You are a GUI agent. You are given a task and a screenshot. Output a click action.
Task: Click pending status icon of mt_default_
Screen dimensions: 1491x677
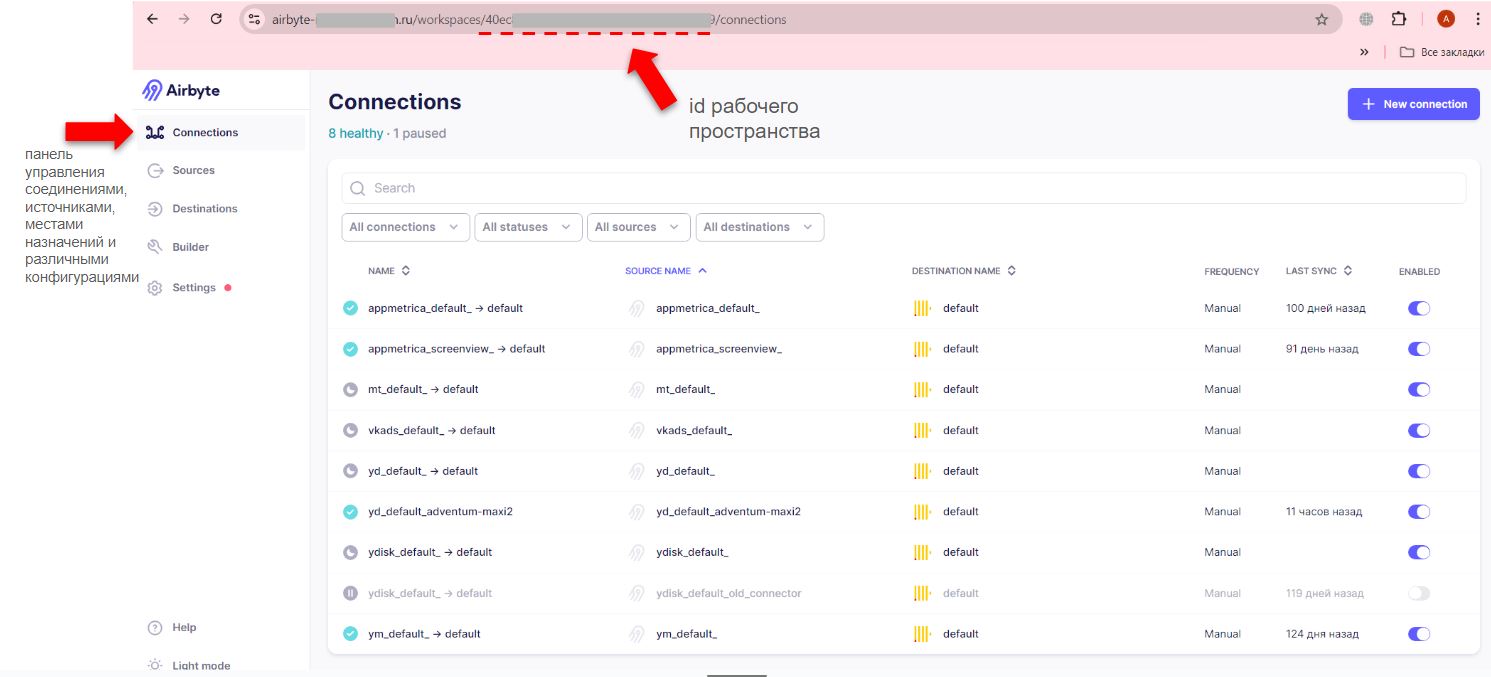(350, 389)
